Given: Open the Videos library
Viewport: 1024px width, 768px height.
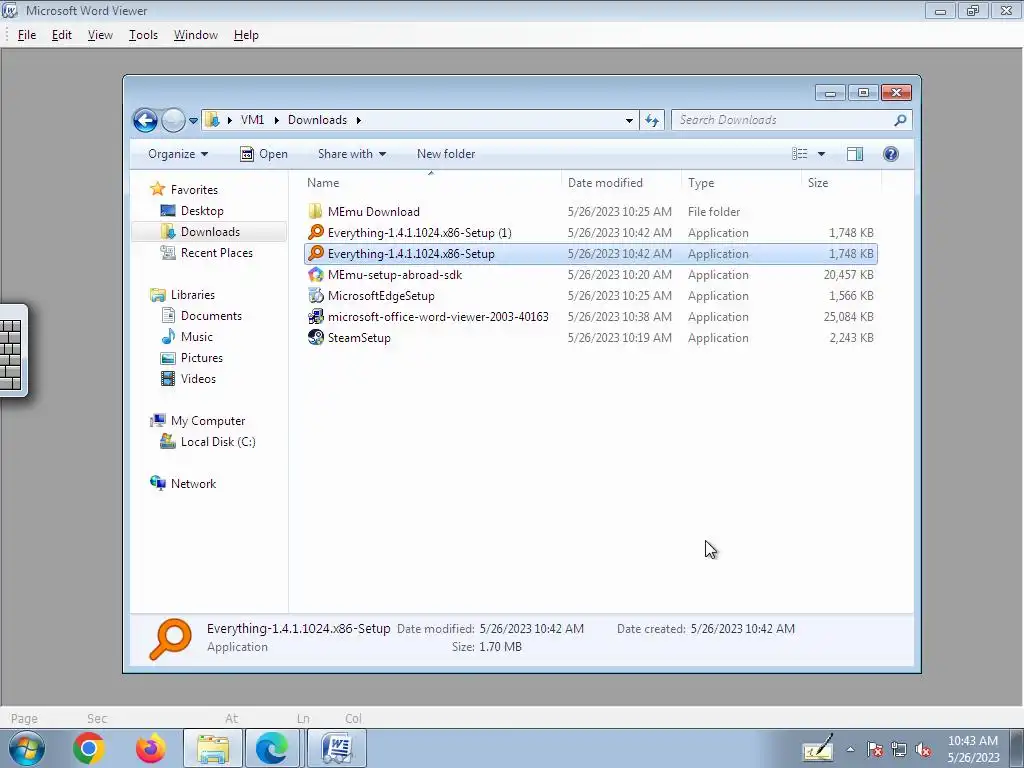Looking at the screenshot, I should coord(198,379).
